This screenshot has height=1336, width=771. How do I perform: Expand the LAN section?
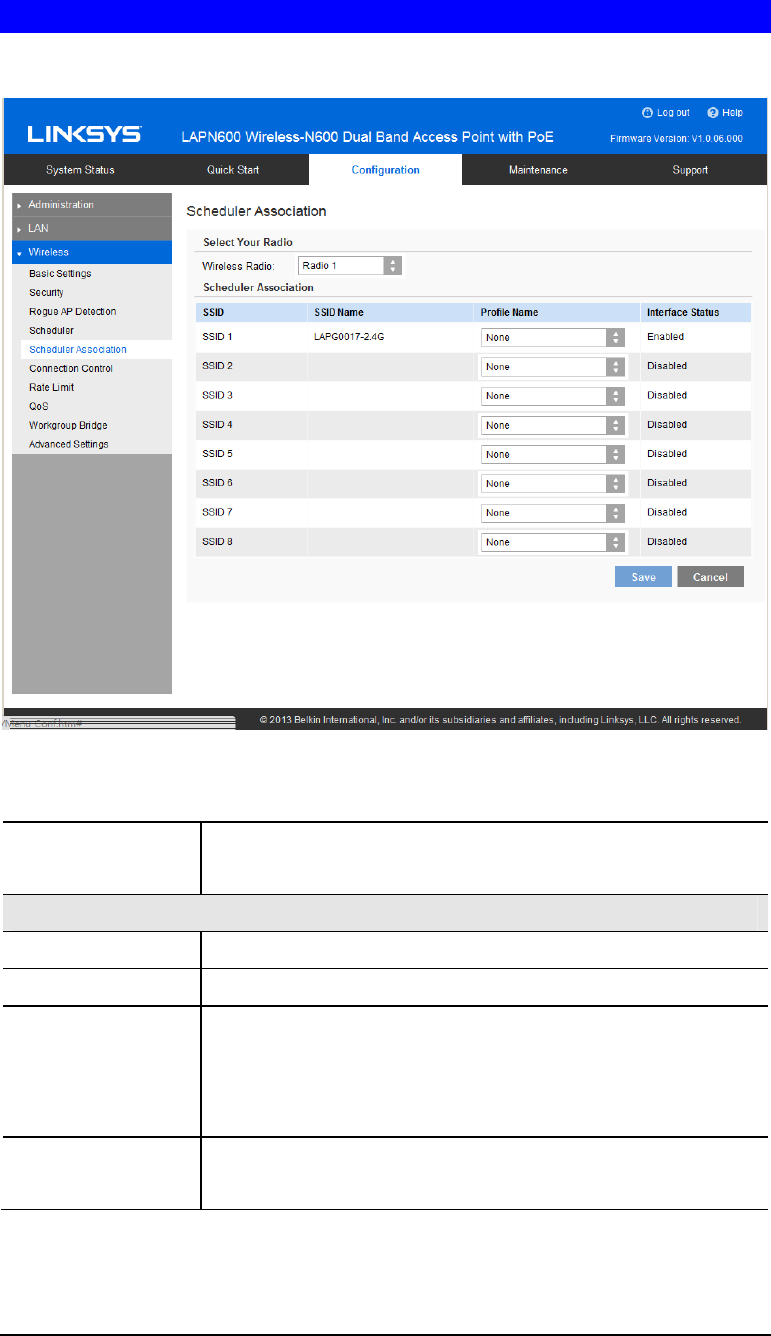[x=92, y=228]
